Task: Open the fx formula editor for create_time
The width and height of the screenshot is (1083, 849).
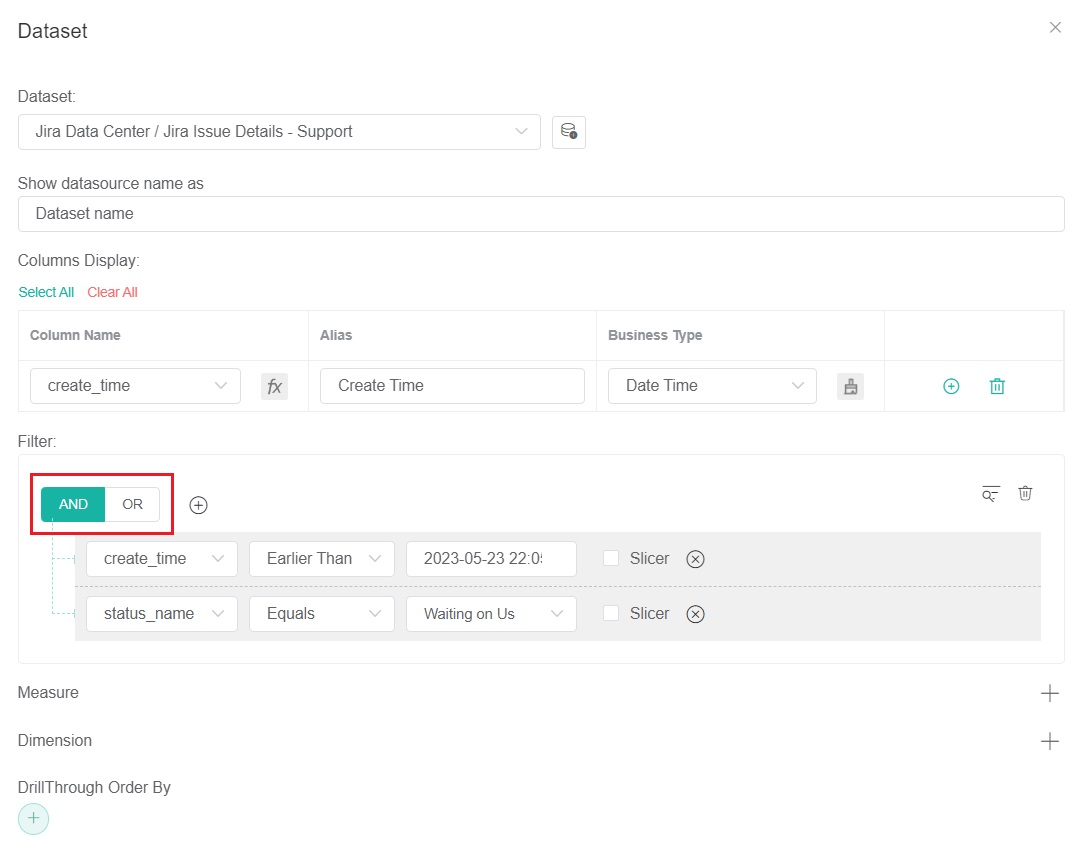Action: (x=274, y=386)
